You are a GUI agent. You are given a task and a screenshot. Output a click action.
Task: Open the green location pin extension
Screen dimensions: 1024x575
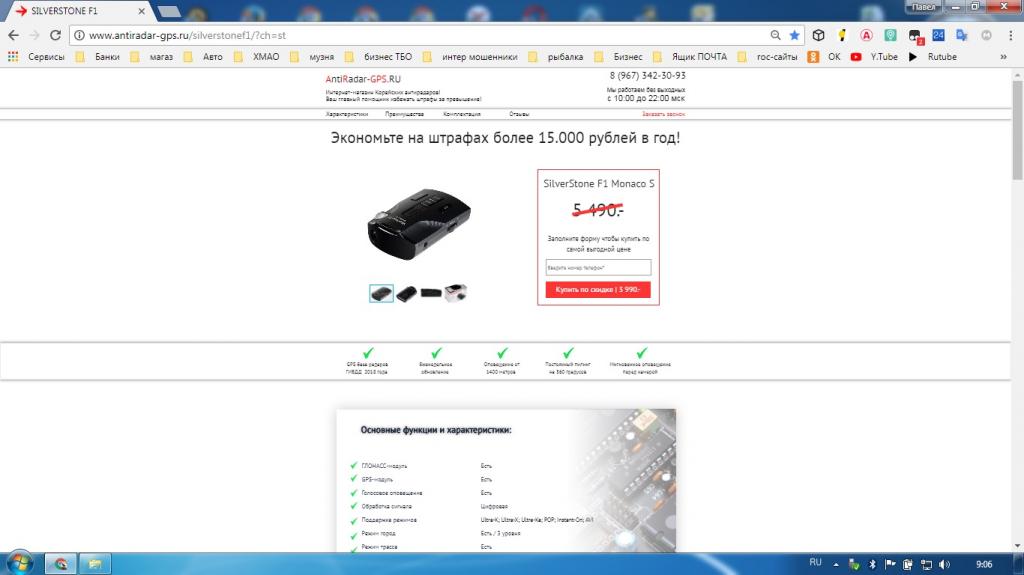890,35
